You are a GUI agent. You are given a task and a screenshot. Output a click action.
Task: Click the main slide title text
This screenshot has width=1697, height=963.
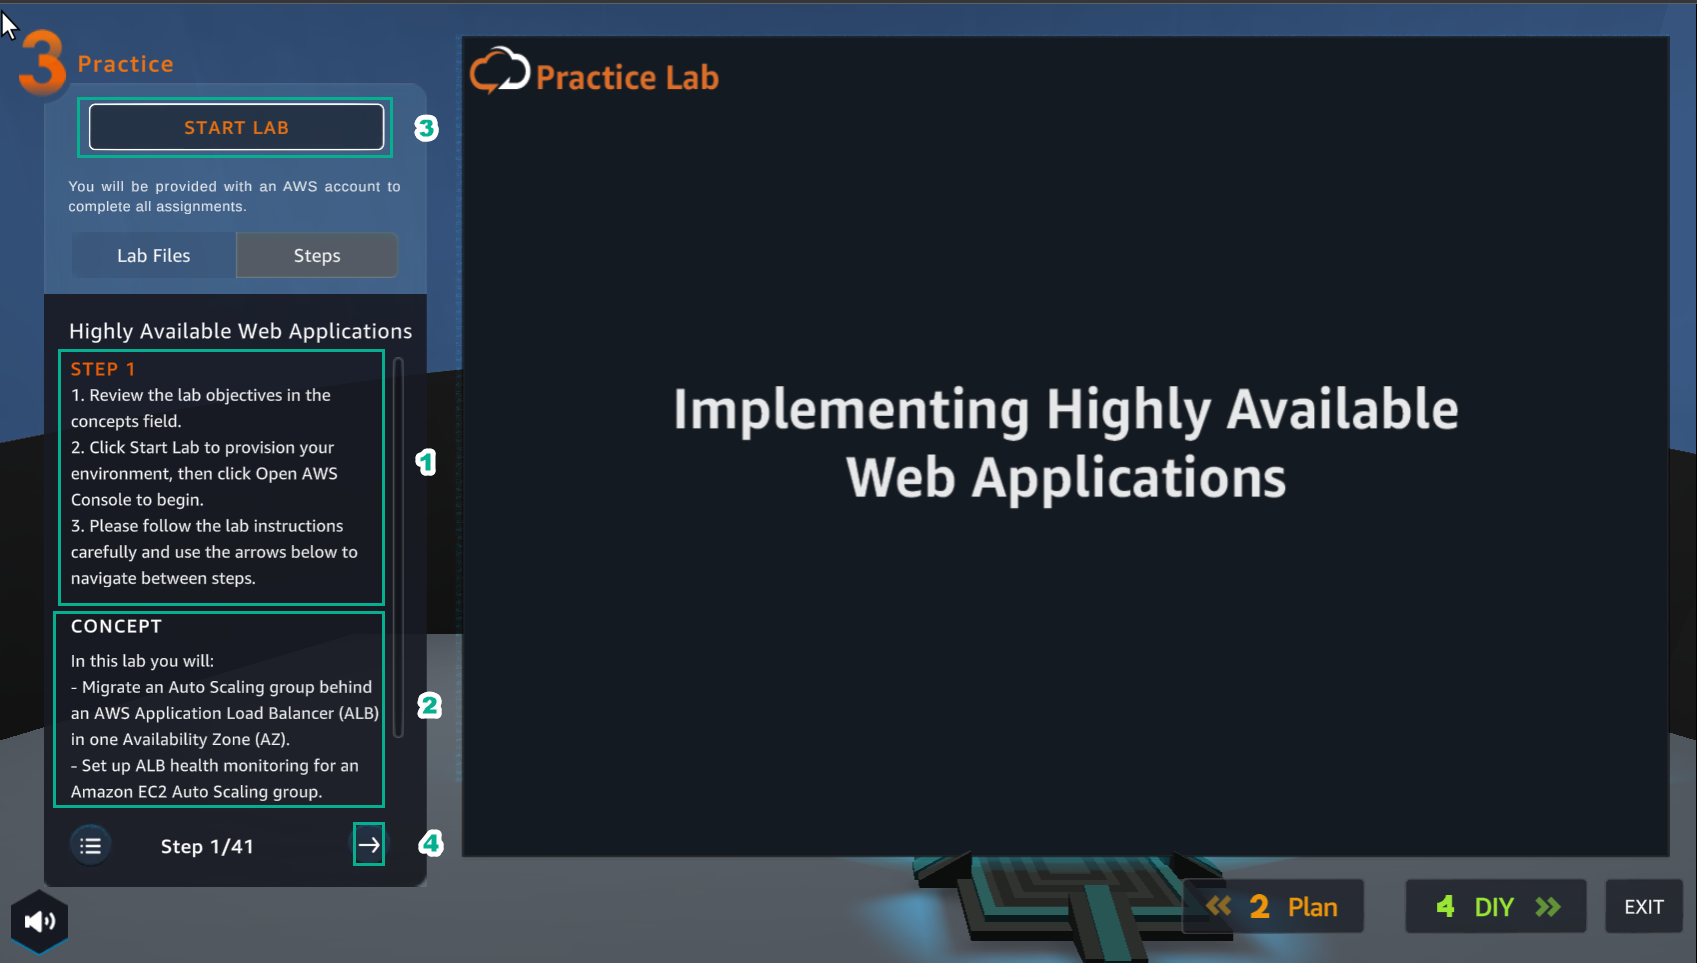pyautogui.click(x=1066, y=443)
